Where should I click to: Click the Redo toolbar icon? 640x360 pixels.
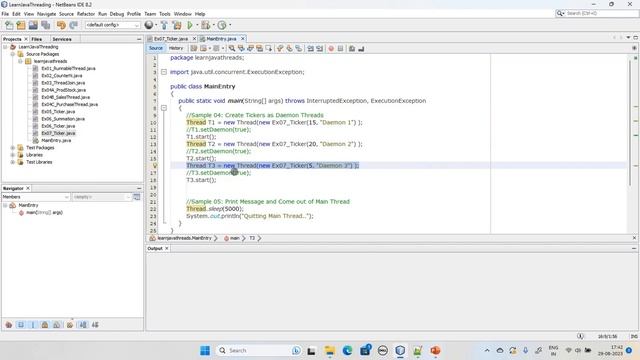tap(73, 25)
